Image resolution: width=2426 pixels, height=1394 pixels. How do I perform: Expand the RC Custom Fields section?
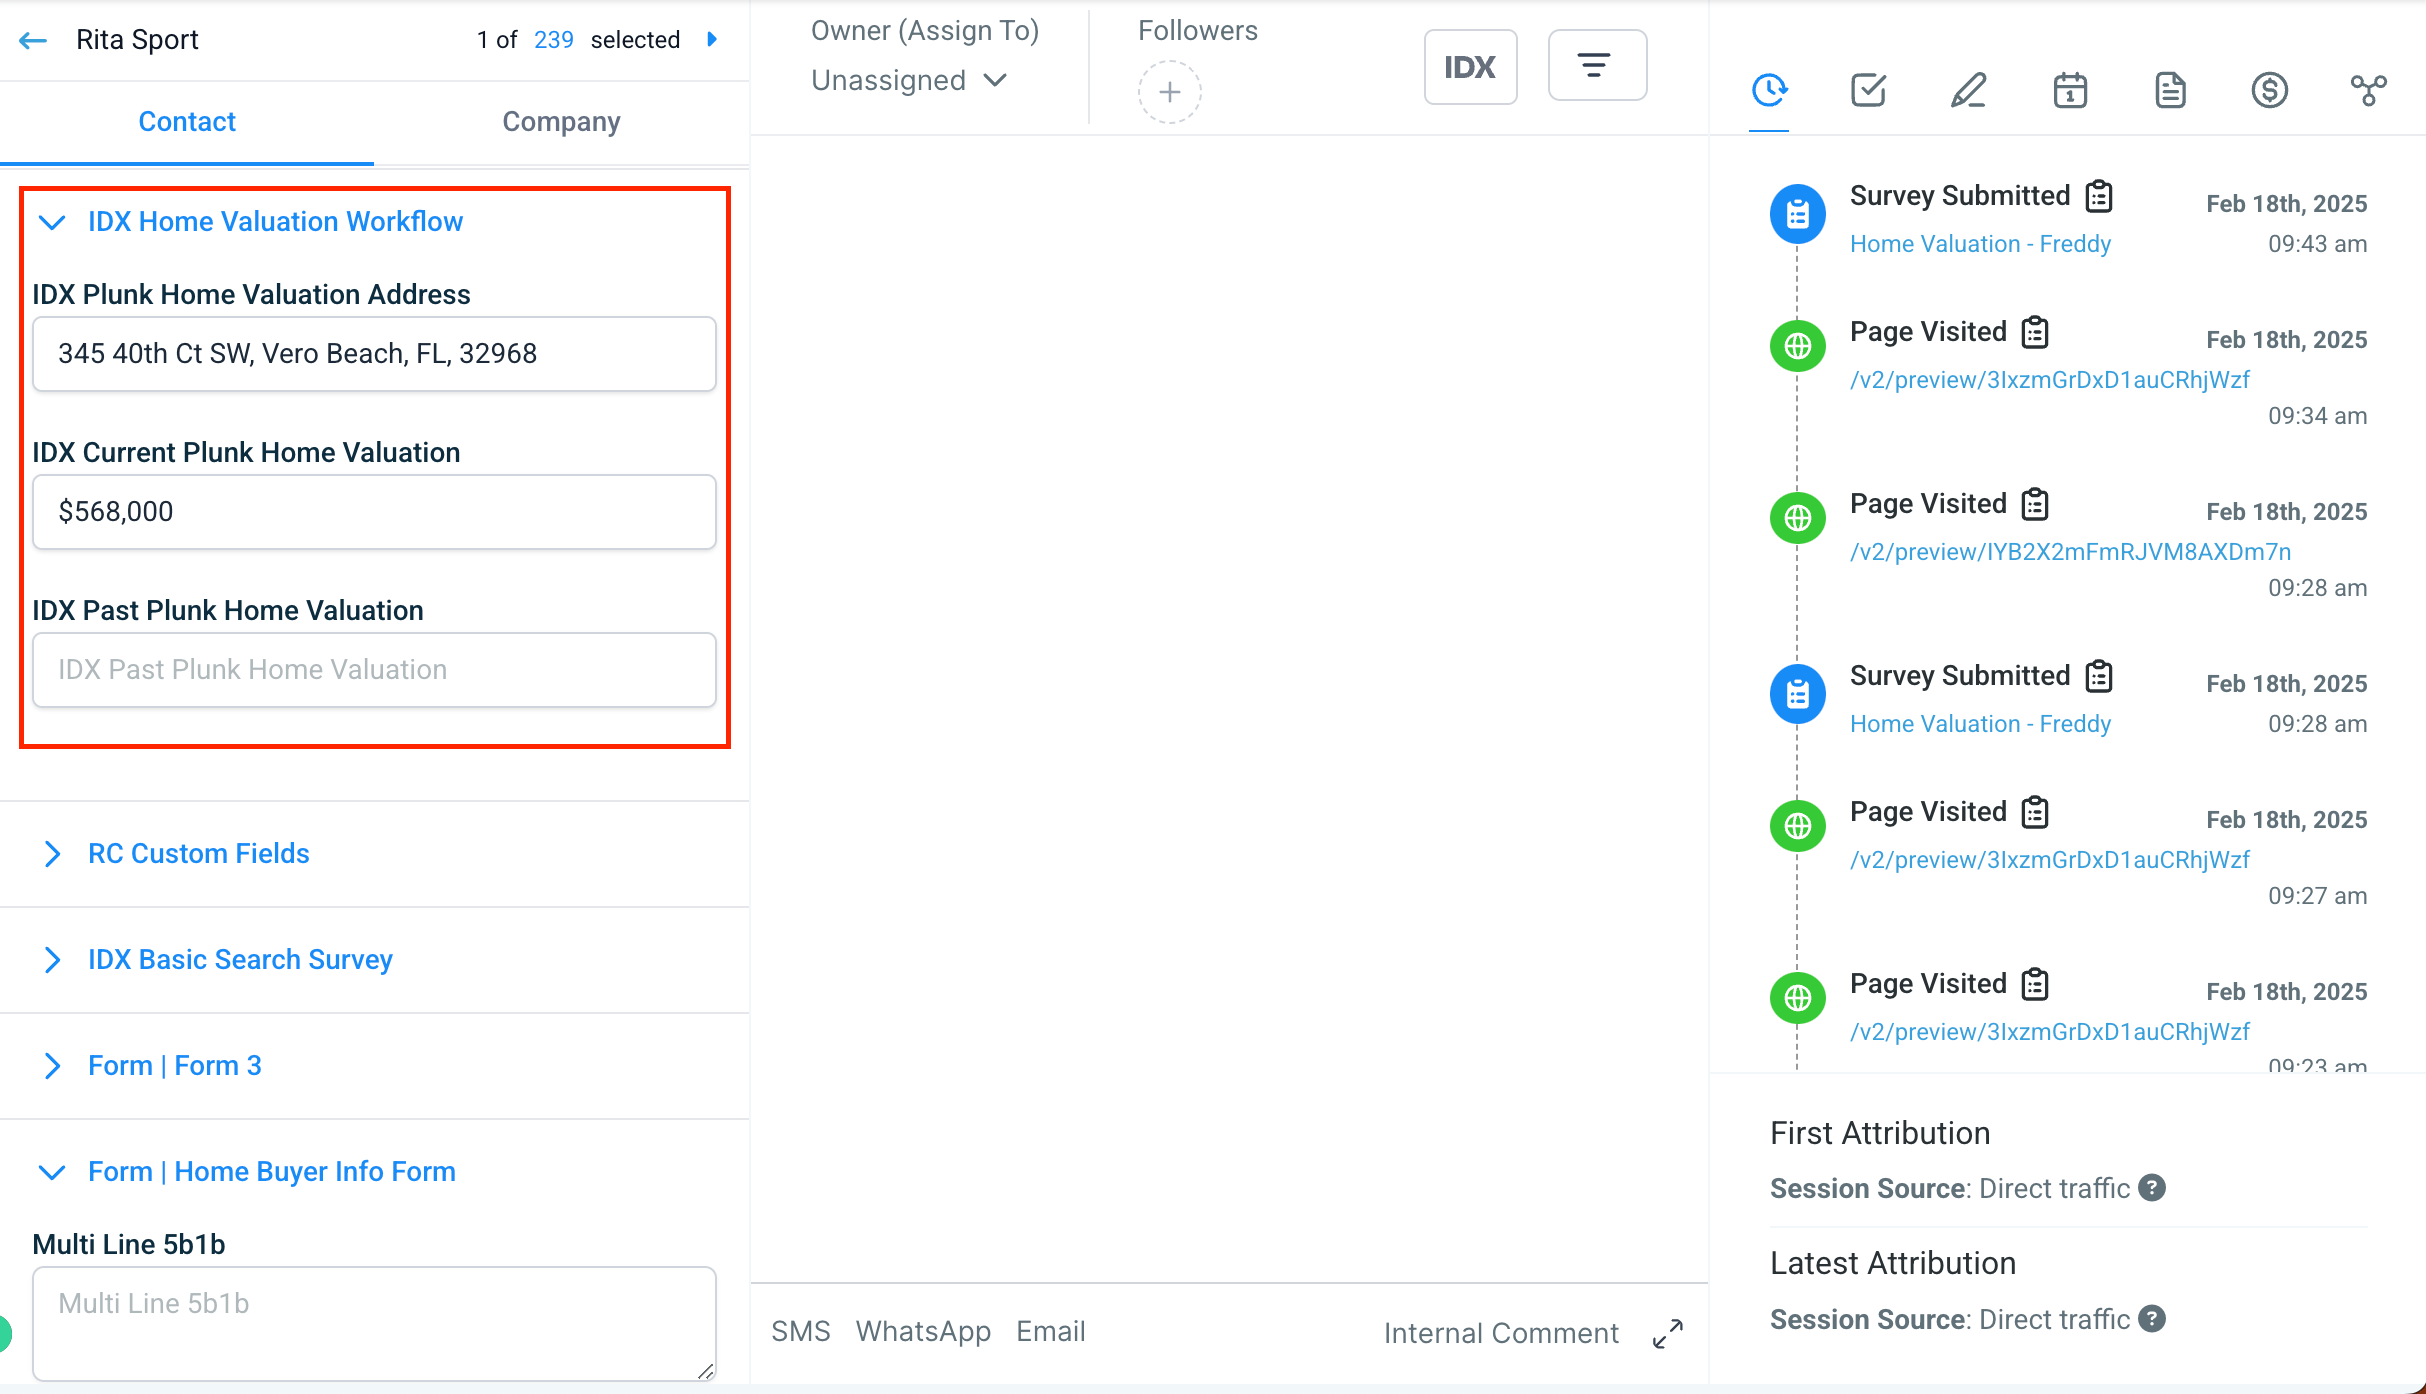pos(52,854)
